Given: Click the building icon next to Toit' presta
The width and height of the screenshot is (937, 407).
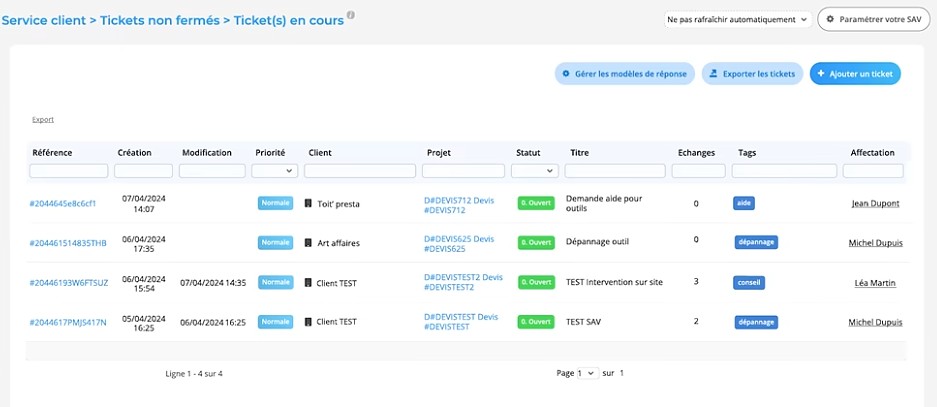Looking at the screenshot, I should [x=308, y=204].
